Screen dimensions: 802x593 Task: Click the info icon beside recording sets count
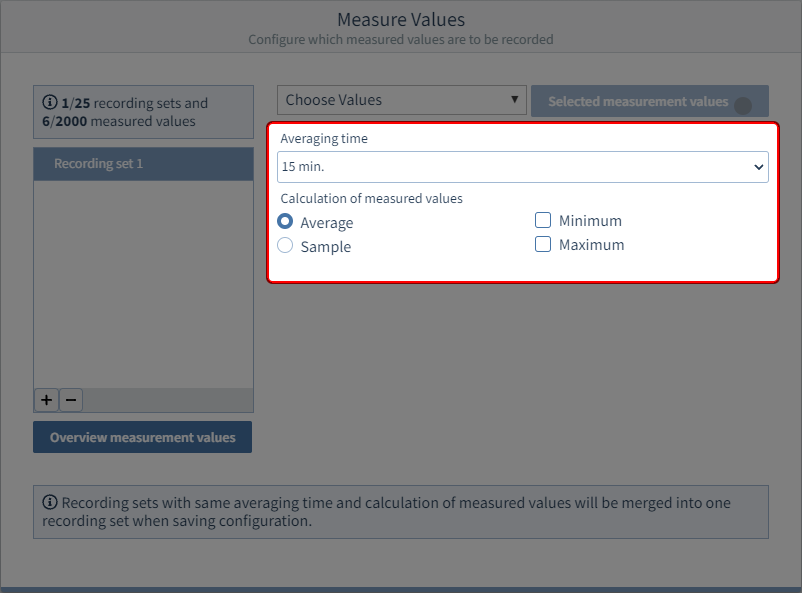[49, 103]
